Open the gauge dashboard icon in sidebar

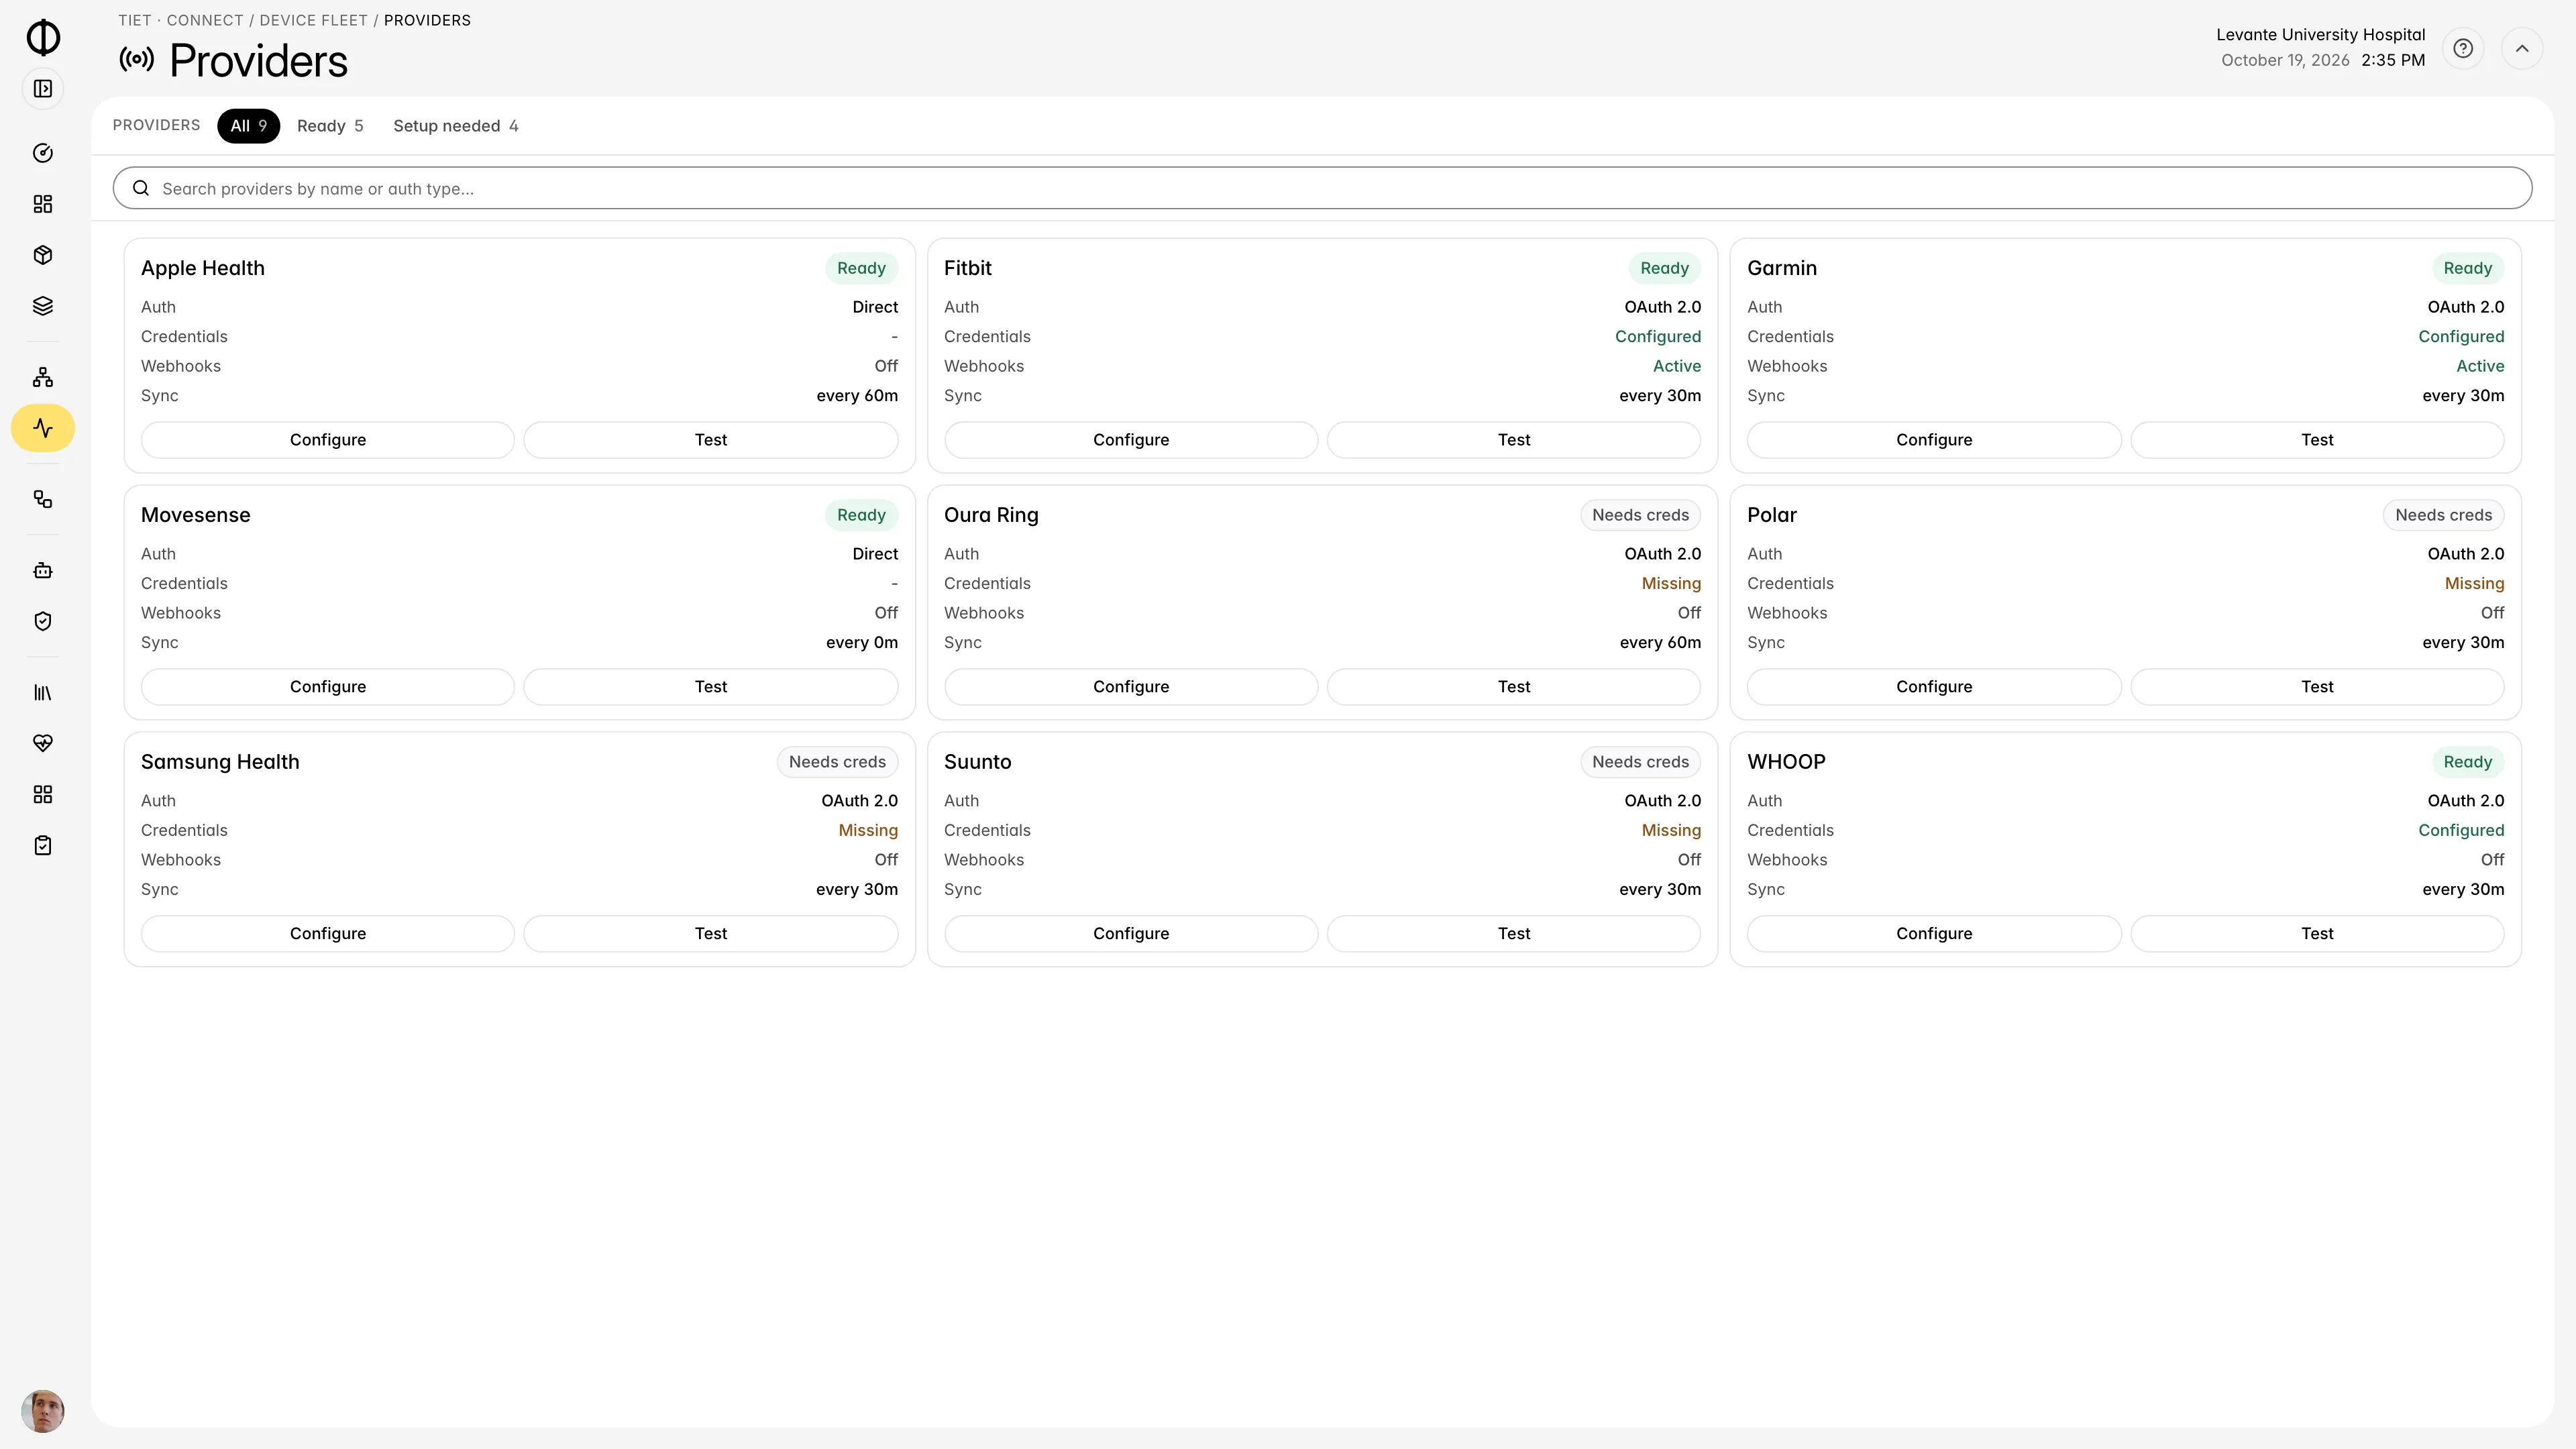[43, 153]
